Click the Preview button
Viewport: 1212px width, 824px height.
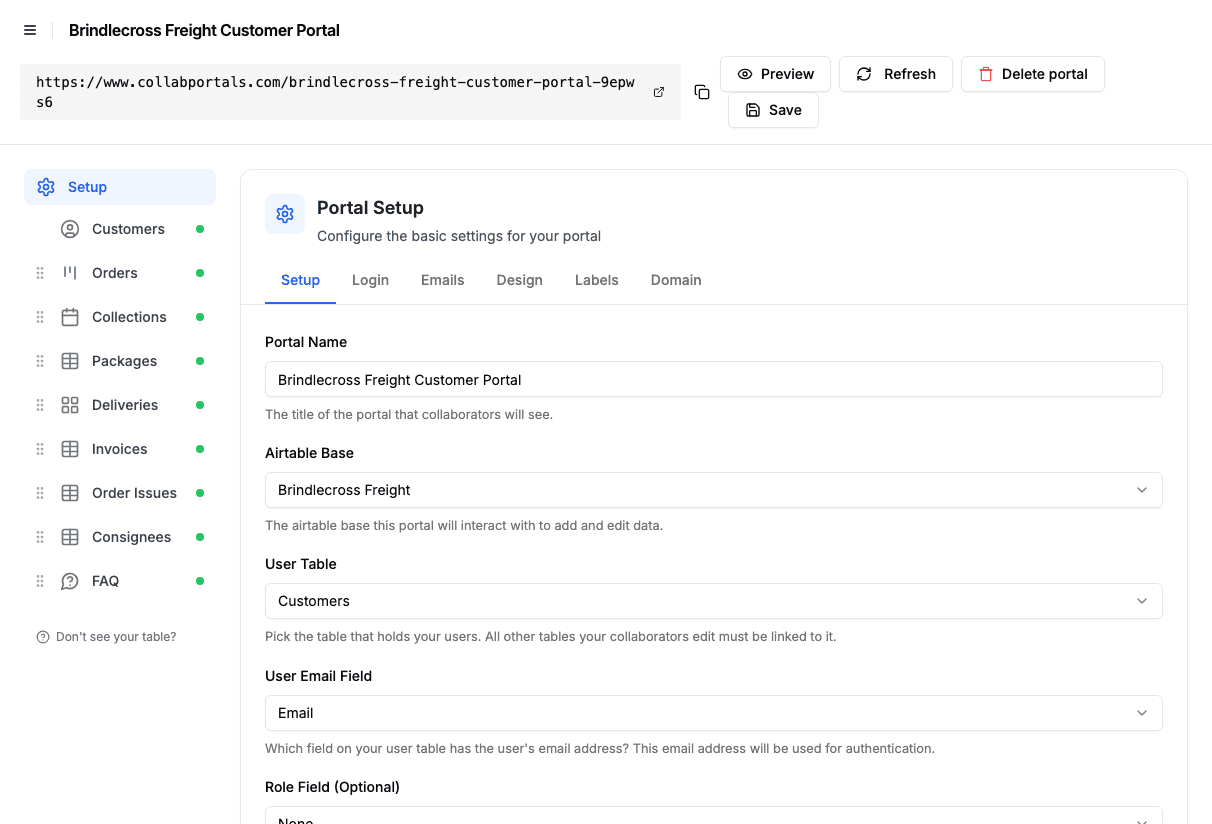775,74
